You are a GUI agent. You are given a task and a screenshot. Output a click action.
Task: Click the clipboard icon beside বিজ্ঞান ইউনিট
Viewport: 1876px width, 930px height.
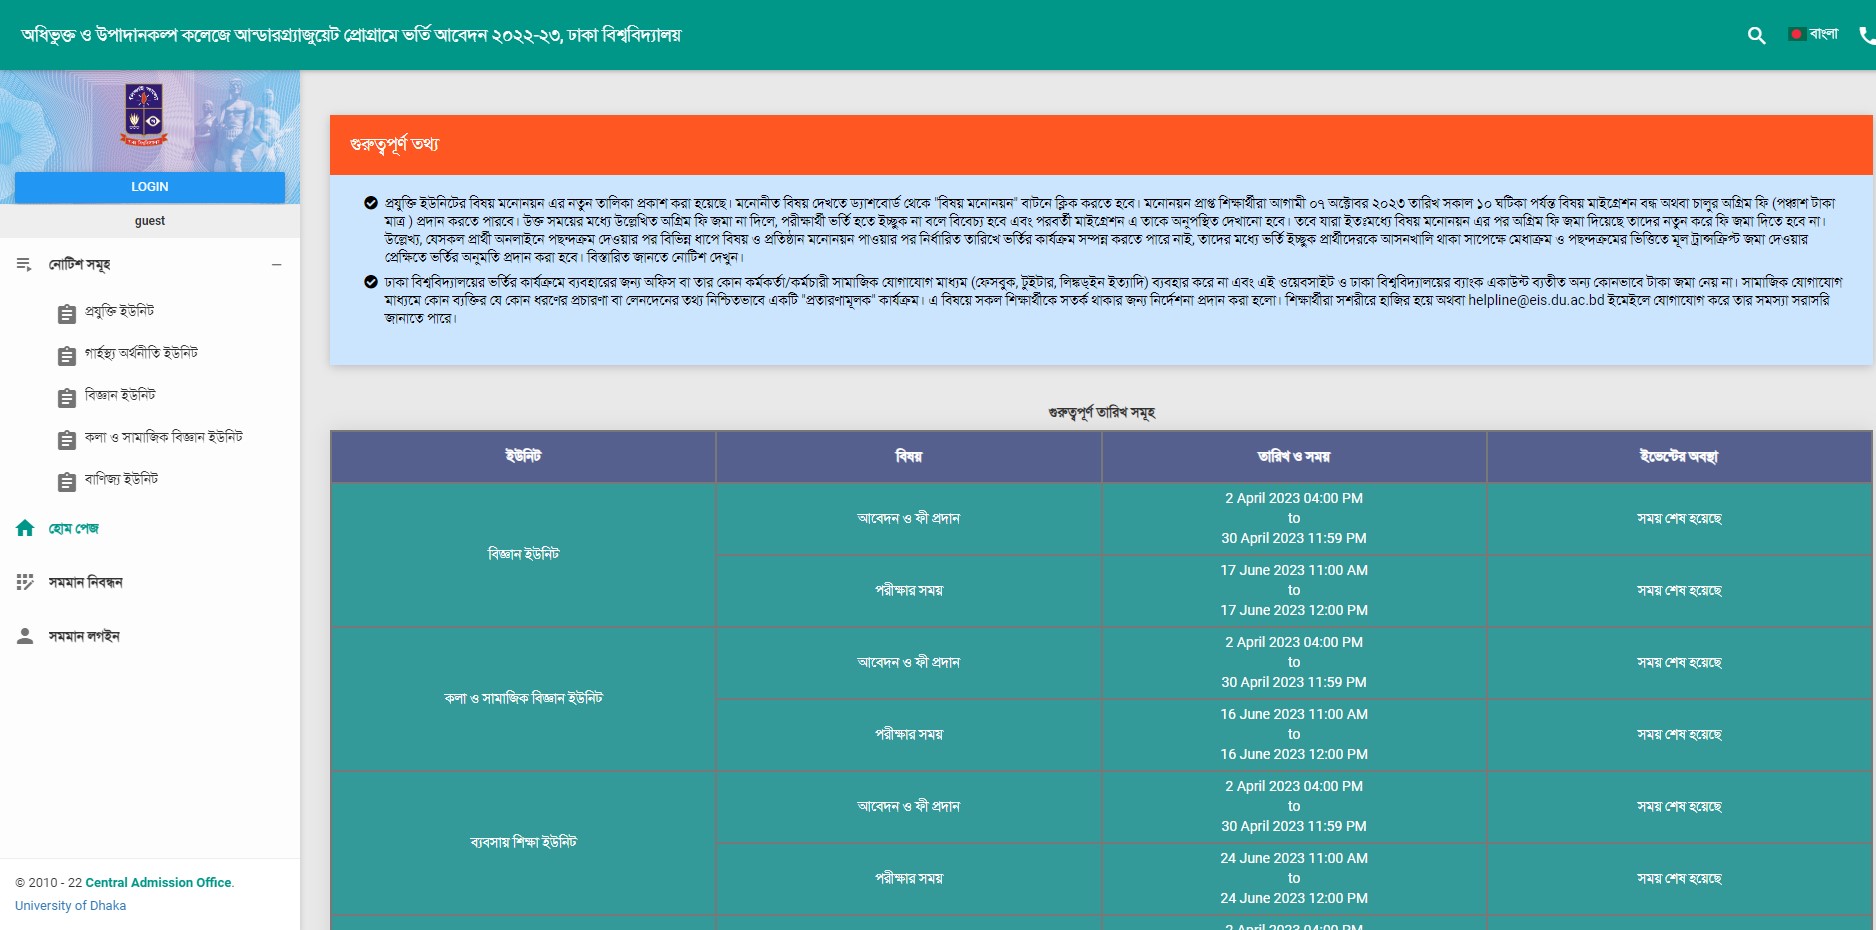(x=67, y=398)
